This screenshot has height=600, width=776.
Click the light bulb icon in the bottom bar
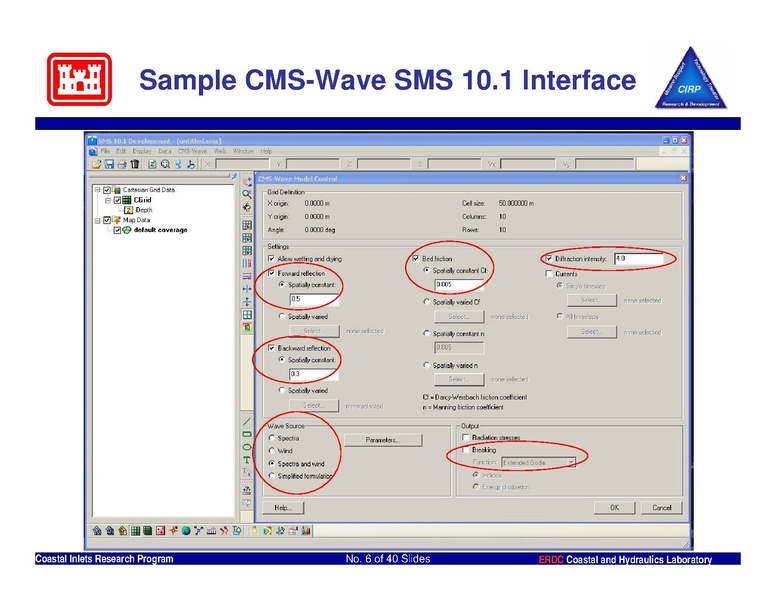[254, 531]
